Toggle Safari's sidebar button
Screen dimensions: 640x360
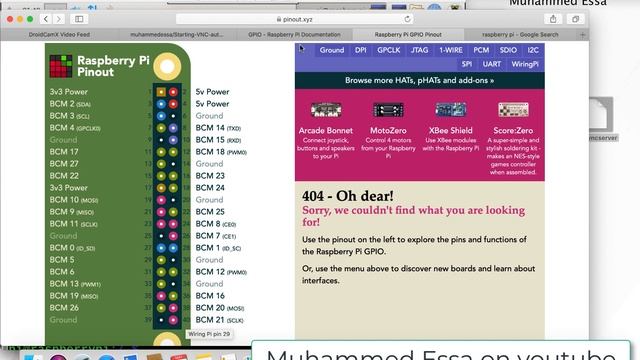click(79, 19)
